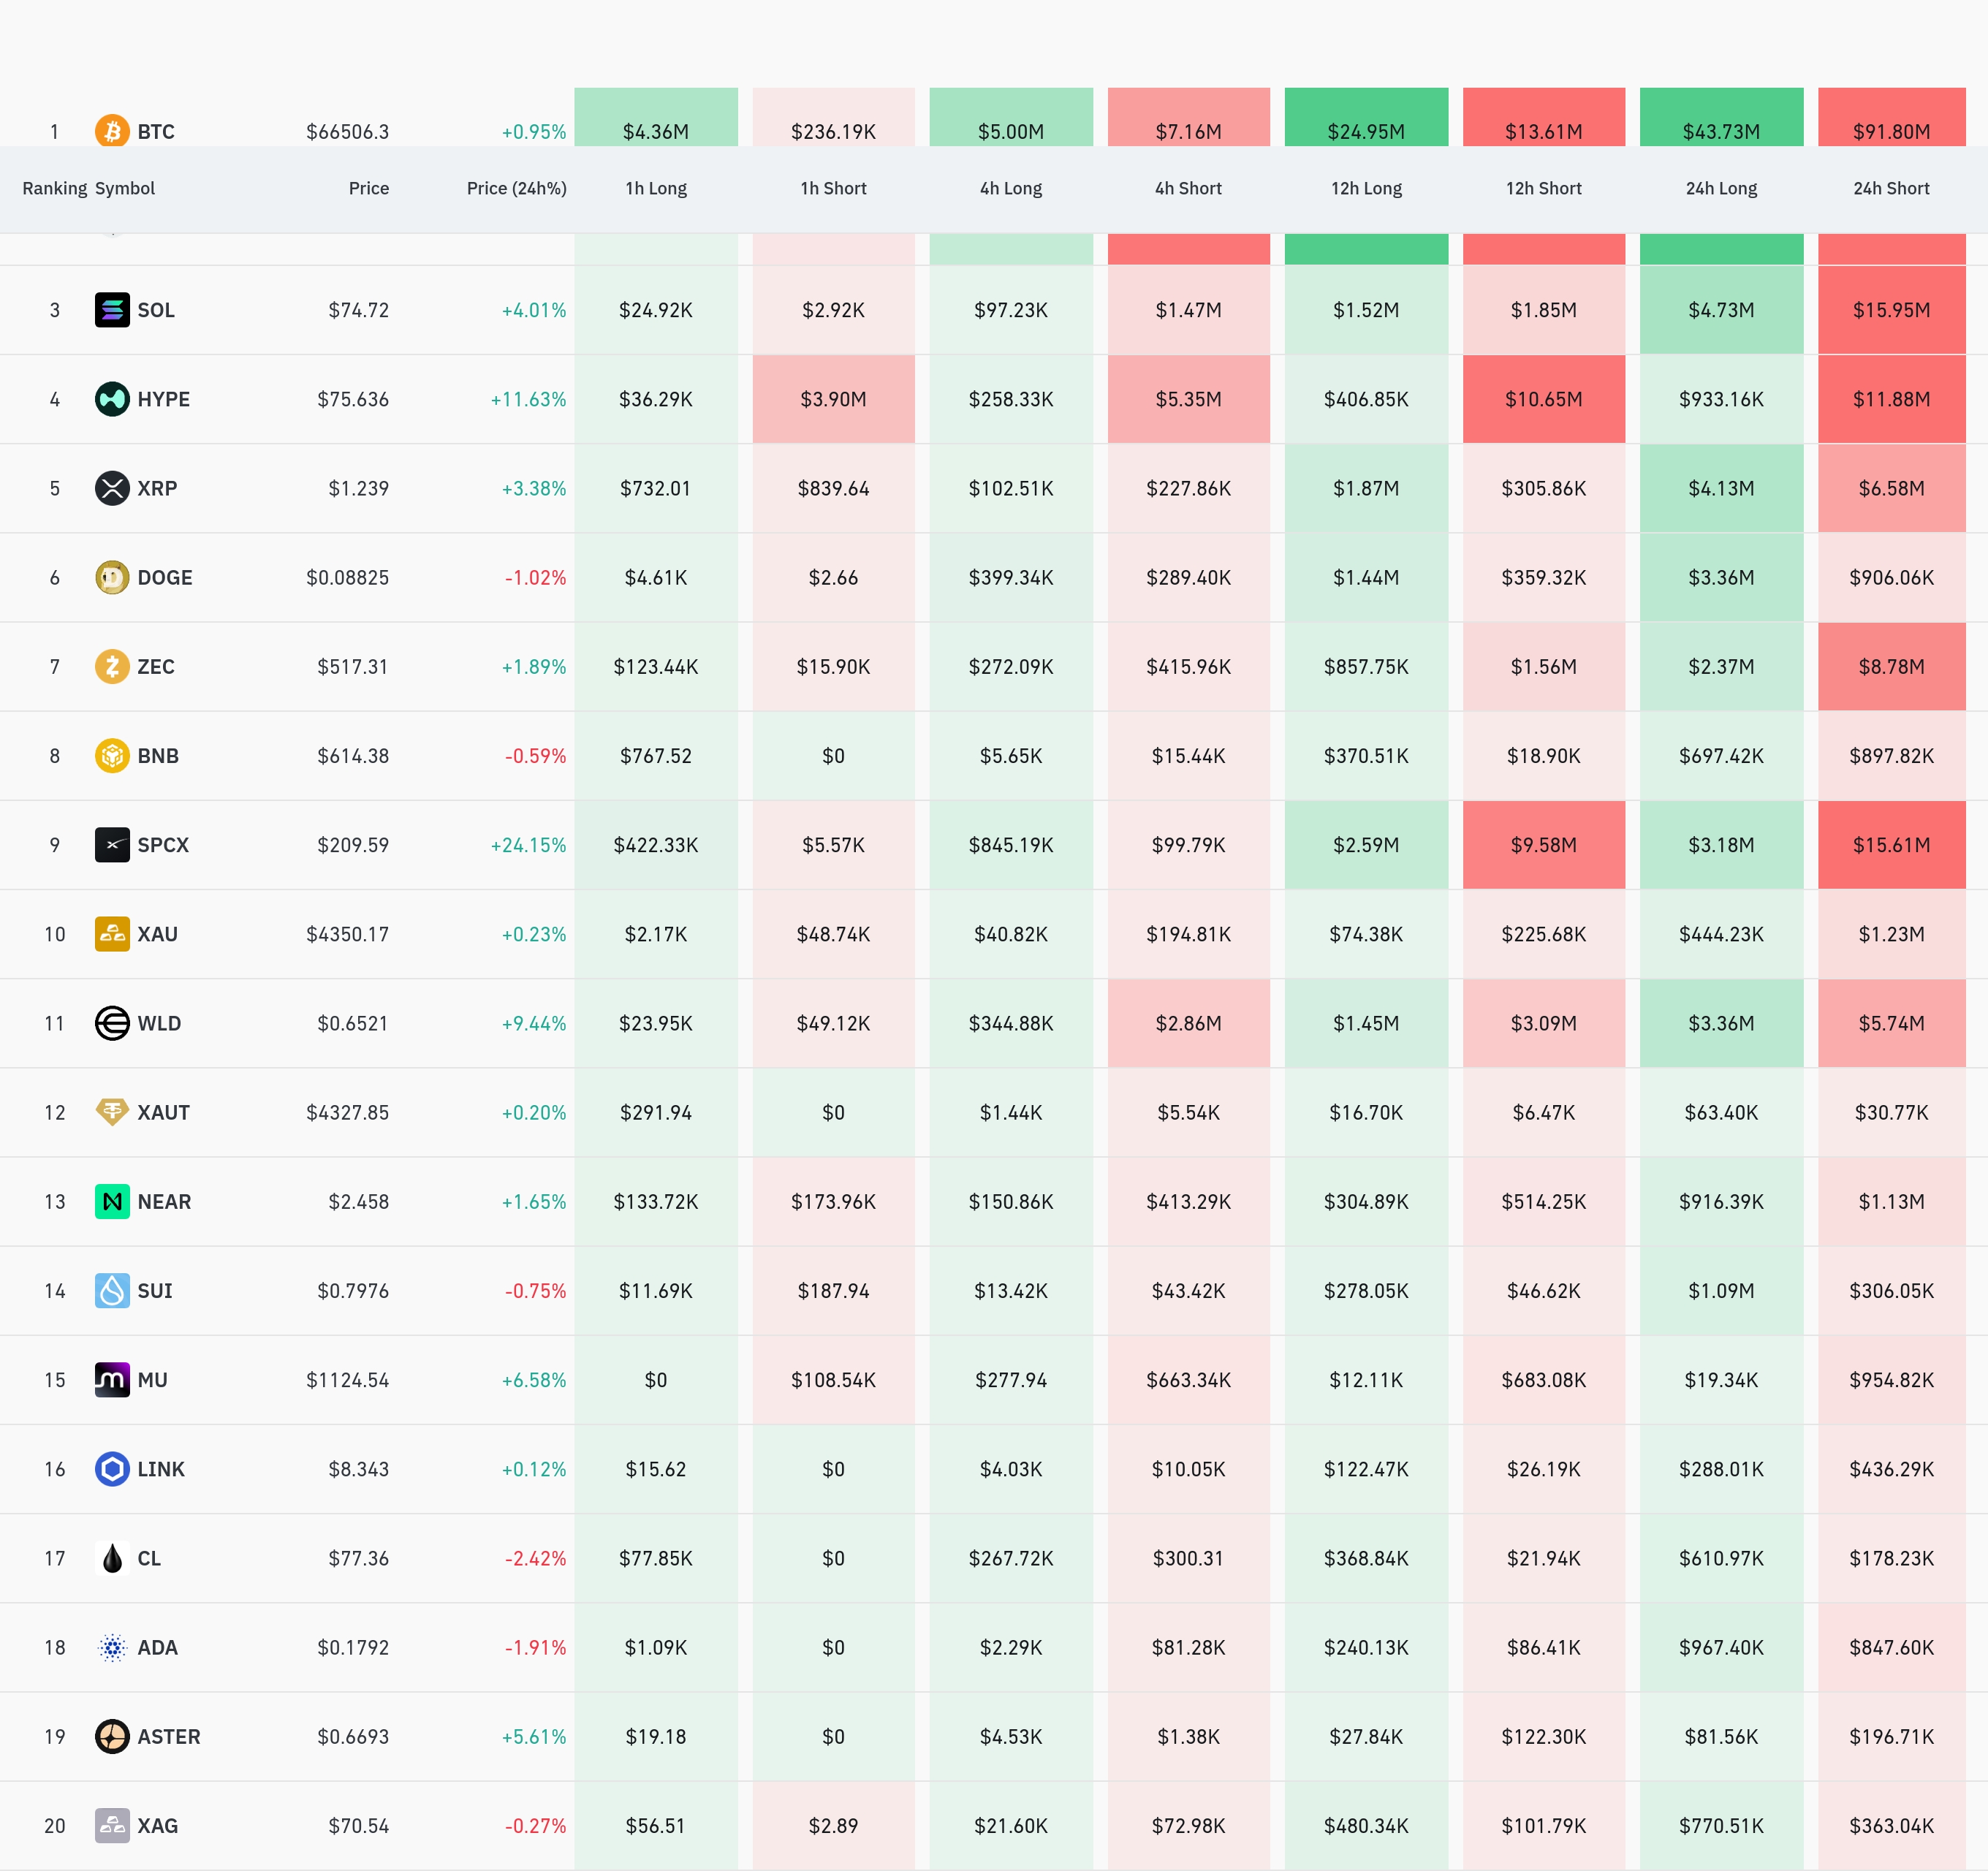The height and width of the screenshot is (1871, 1988).
Task: Sort by the 1h Long column header
Action: pos(656,188)
